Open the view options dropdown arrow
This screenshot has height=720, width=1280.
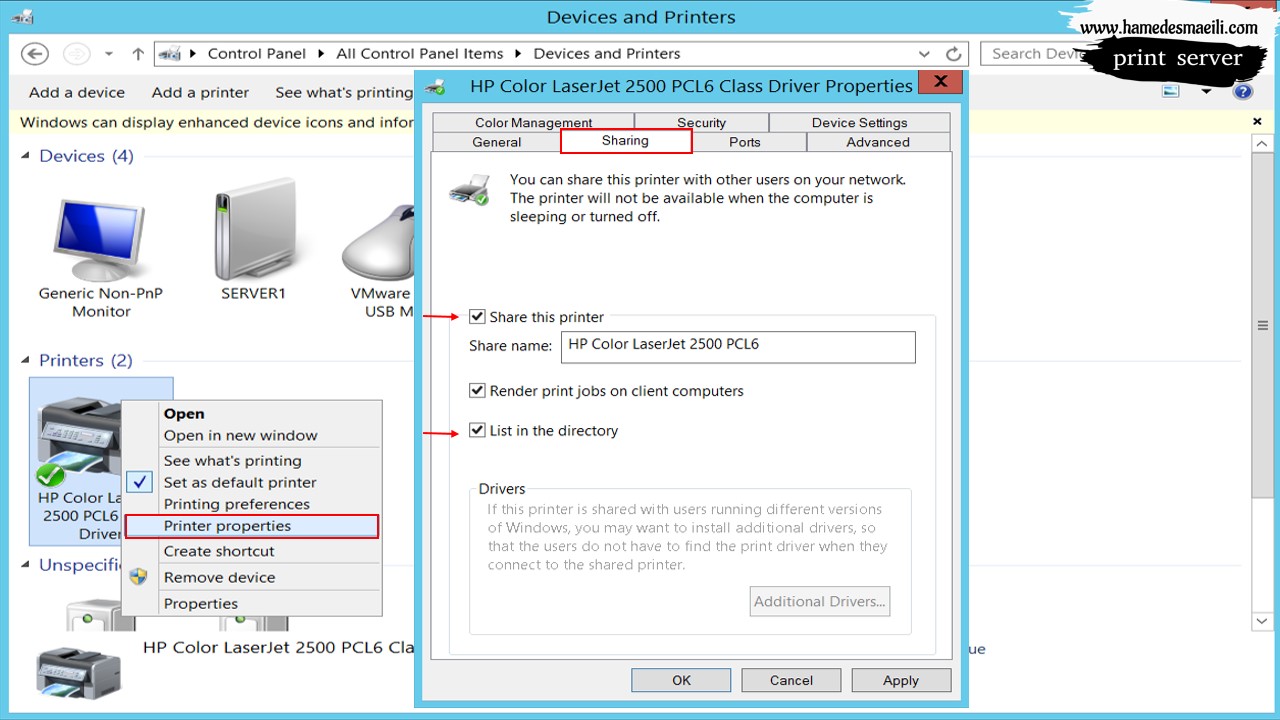(1206, 91)
